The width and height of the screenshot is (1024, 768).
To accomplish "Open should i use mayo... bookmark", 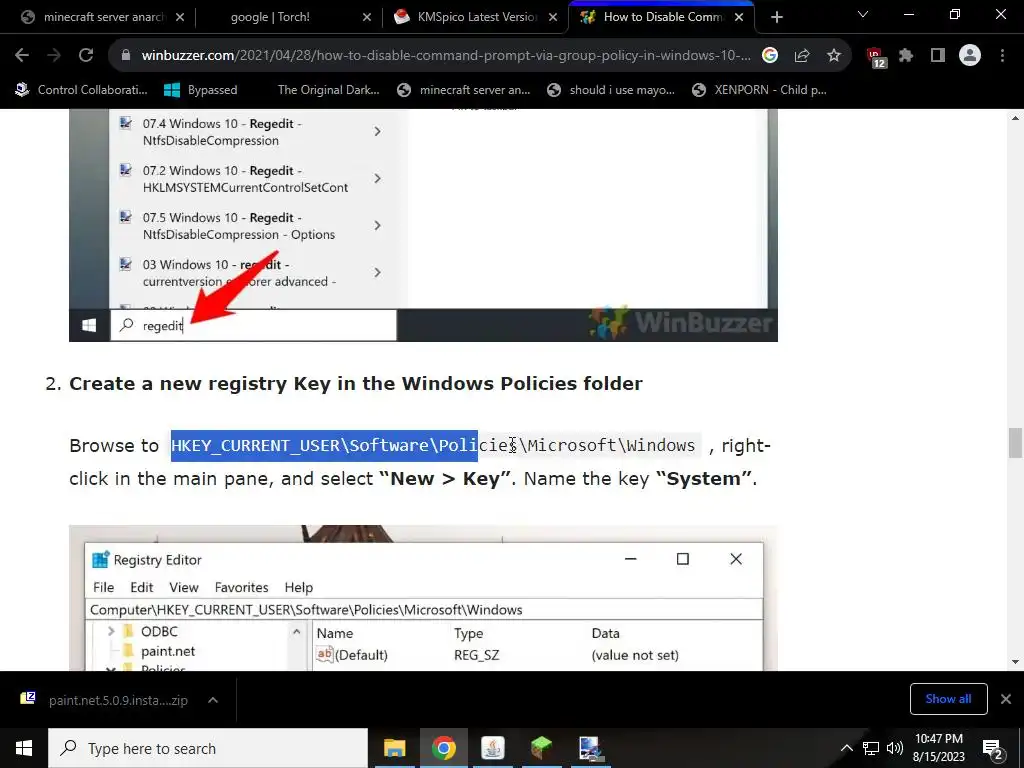I will tap(611, 90).
